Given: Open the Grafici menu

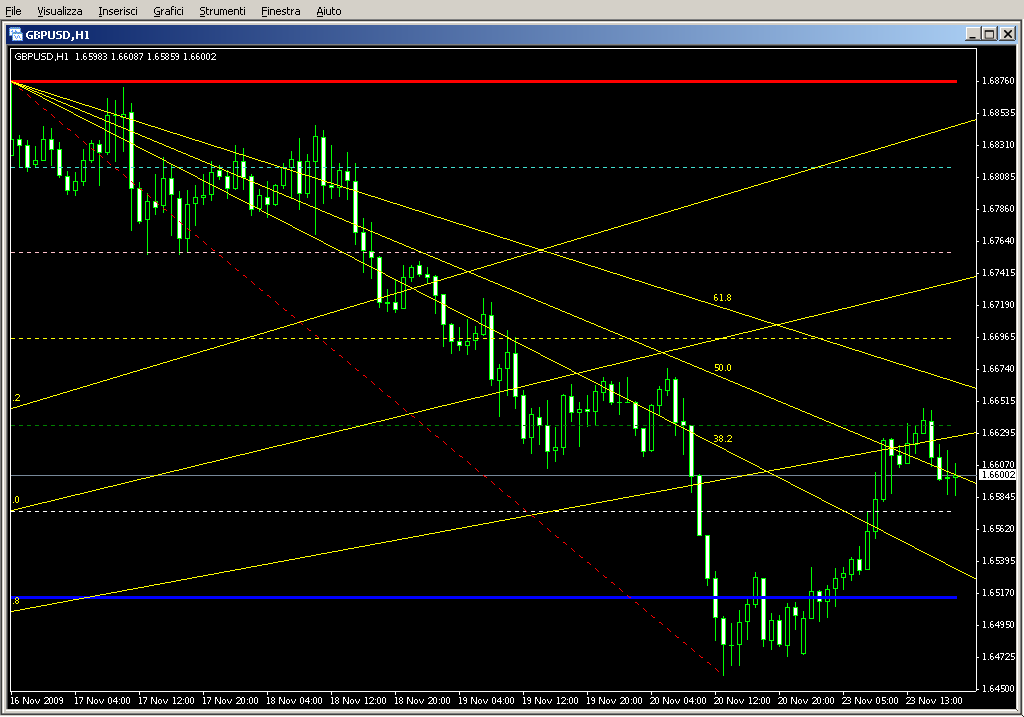Looking at the screenshot, I should tap(168, 11).
